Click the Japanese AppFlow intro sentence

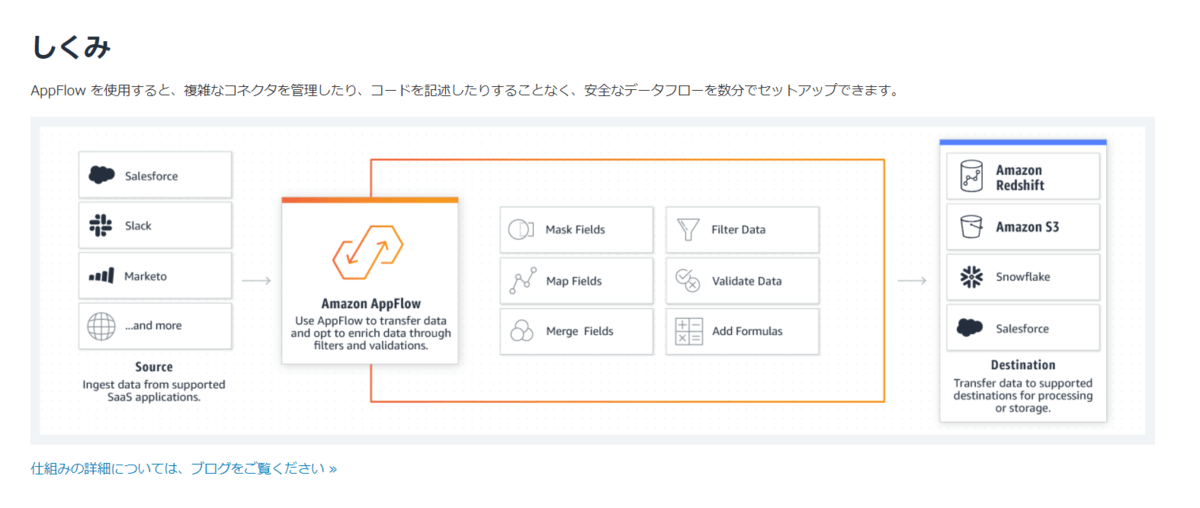click(x=465, y=90)
